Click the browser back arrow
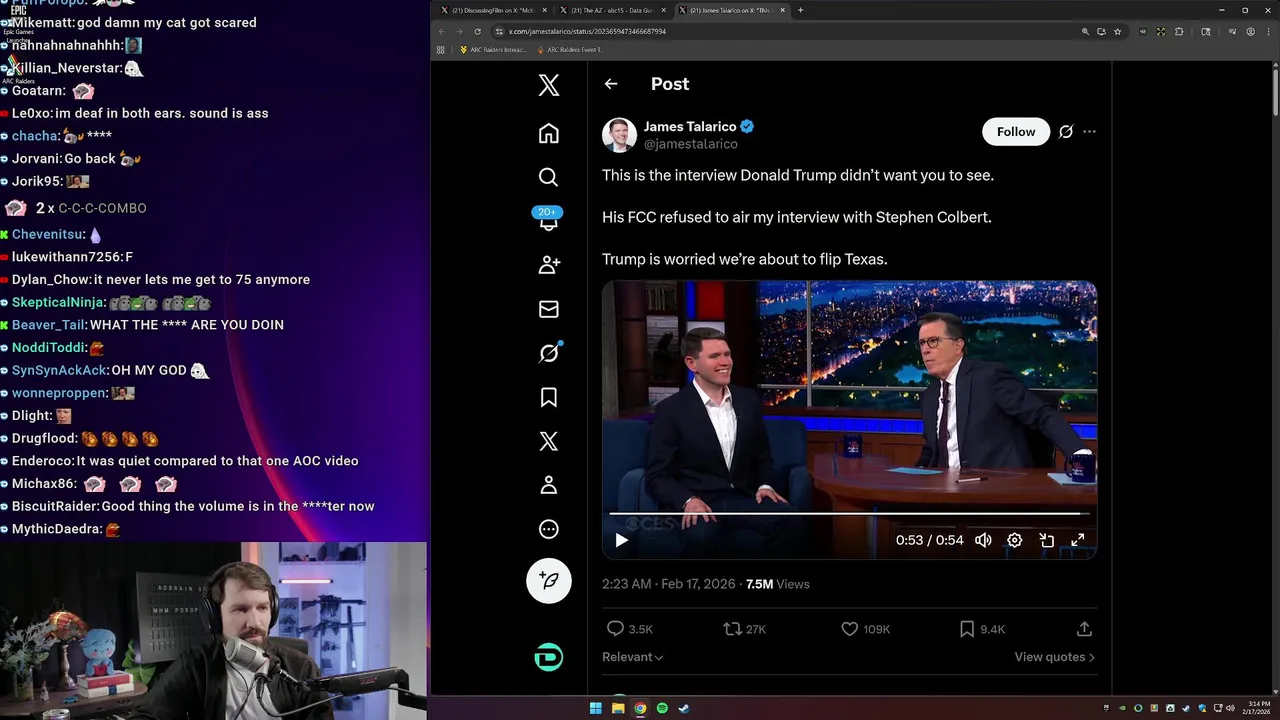 441,31
